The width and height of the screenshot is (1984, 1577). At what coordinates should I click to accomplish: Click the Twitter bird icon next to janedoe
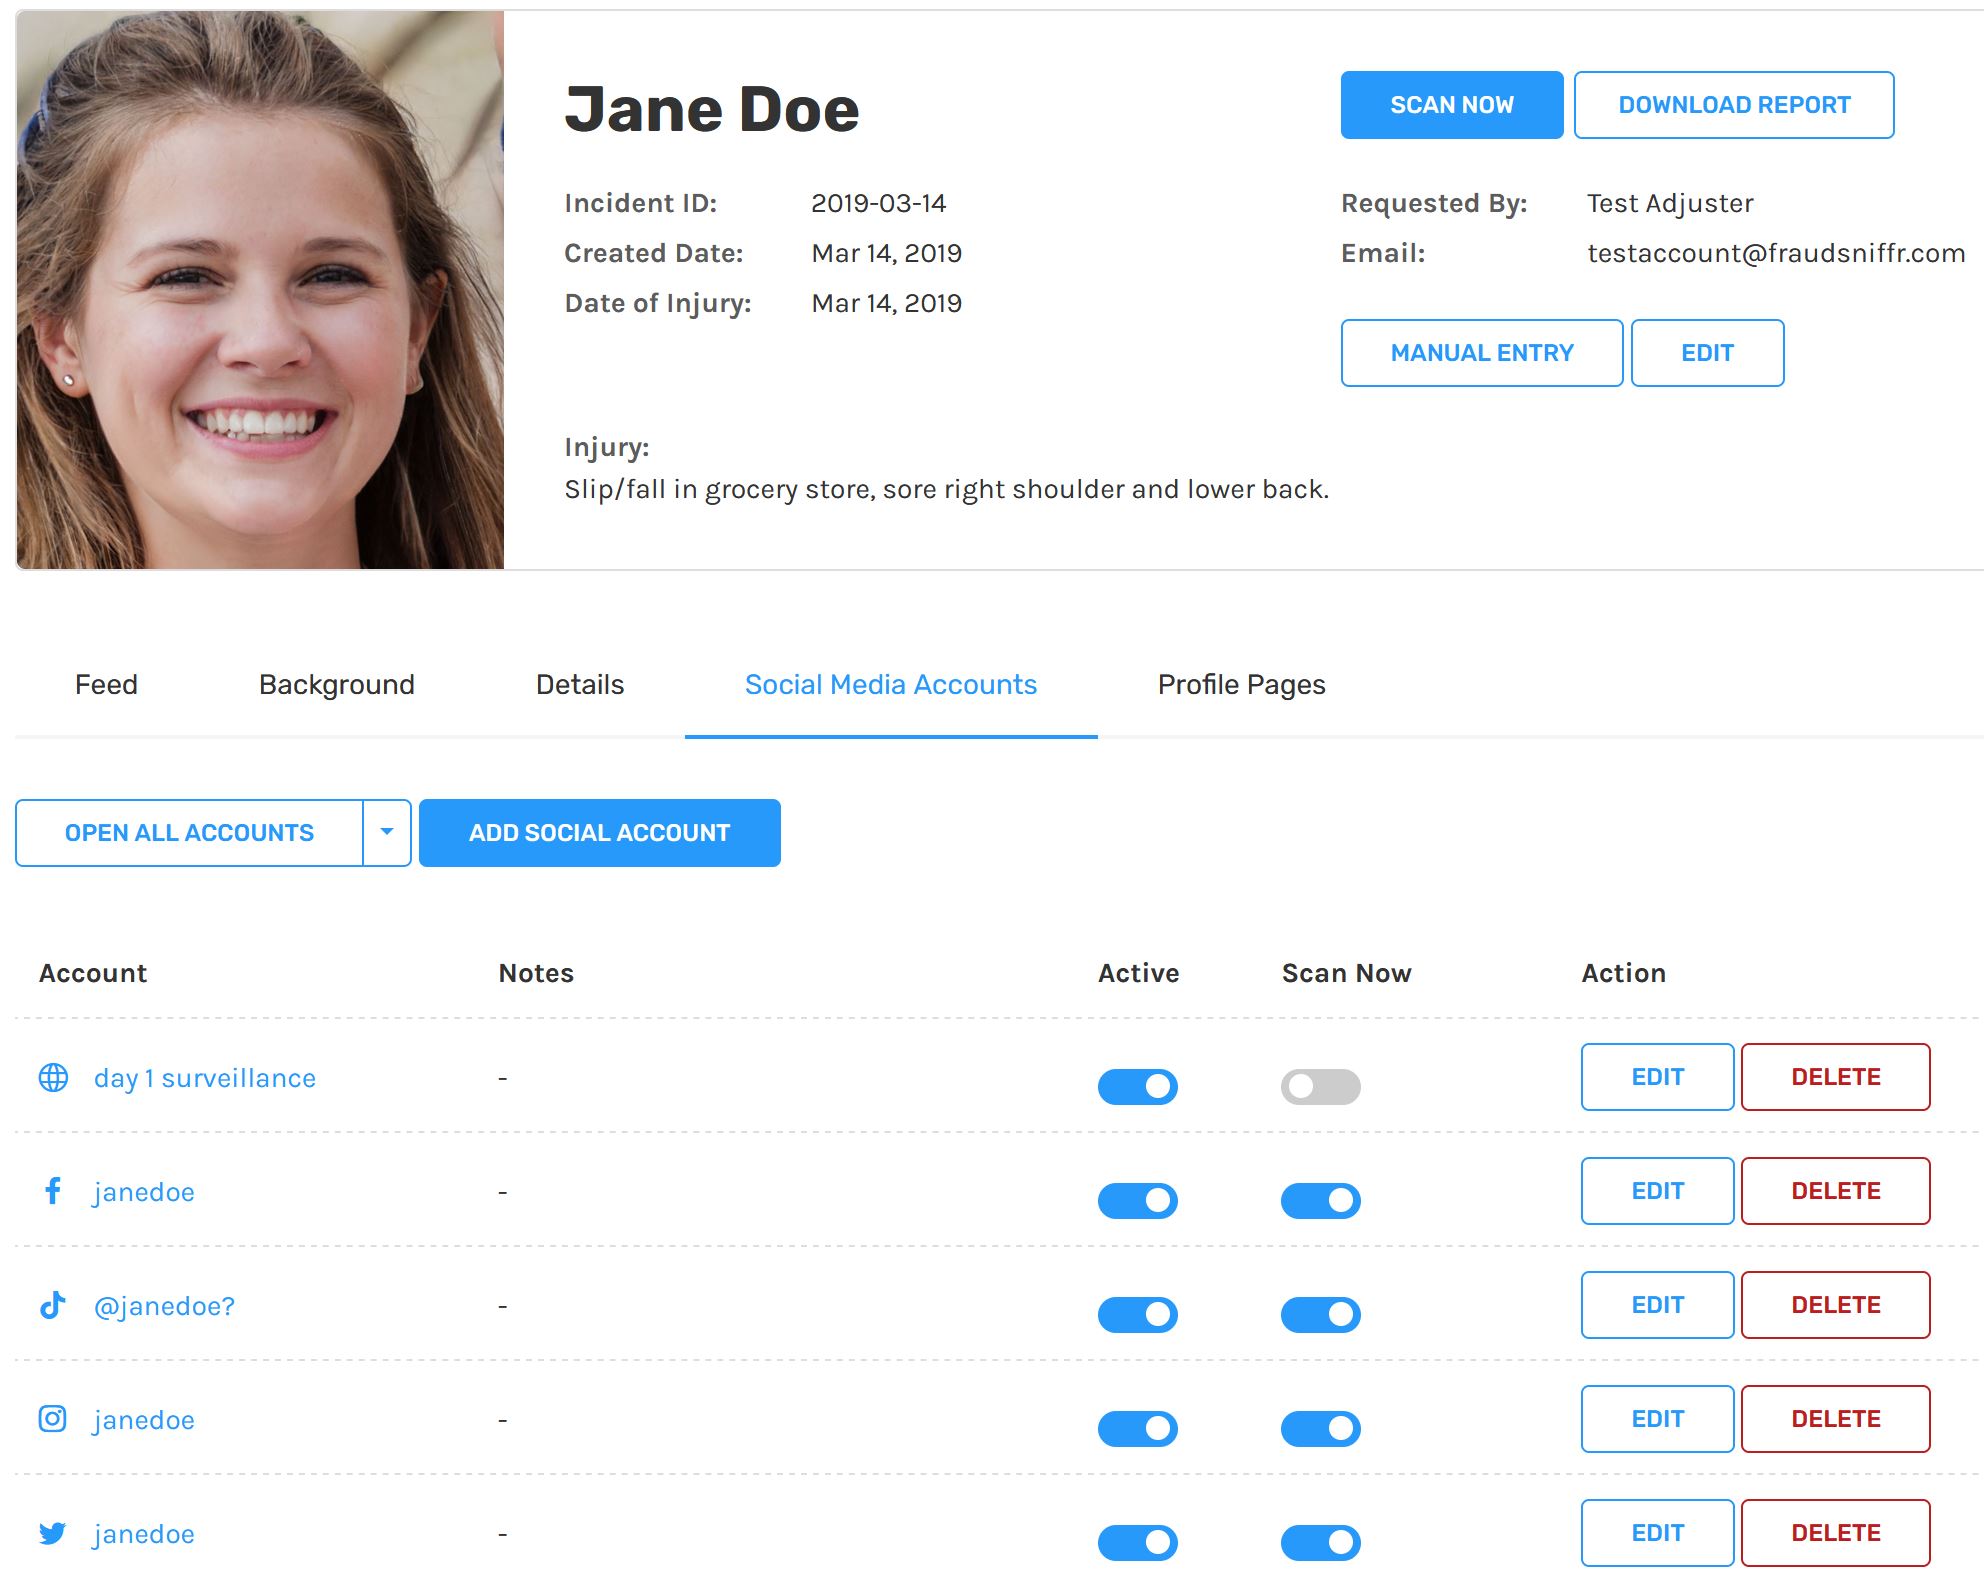pos(53,1533)
